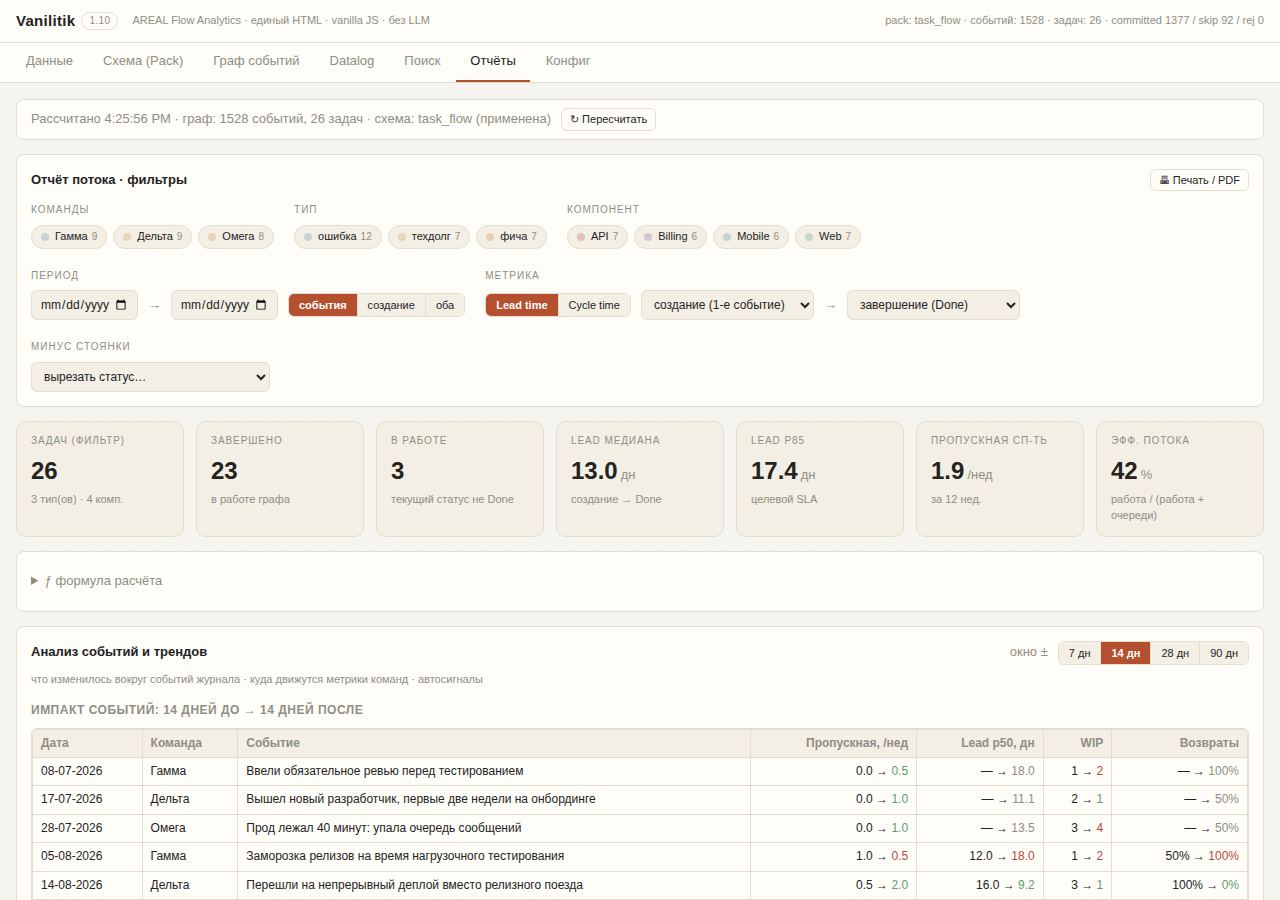The height and width of the screenshot is (900, 1280).
Task: Open calendar picker of the start date field
Action: 122,305
